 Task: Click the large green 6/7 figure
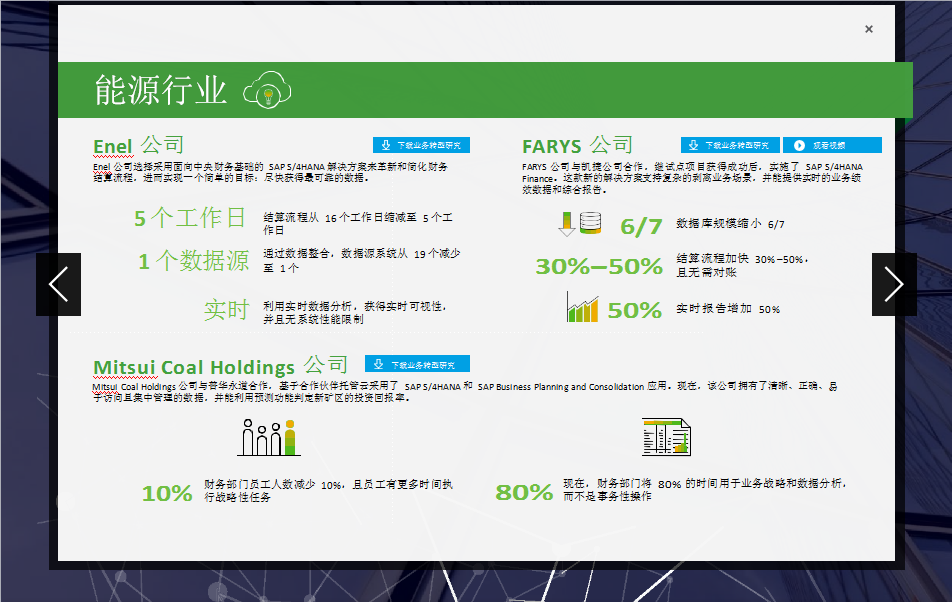641,227
